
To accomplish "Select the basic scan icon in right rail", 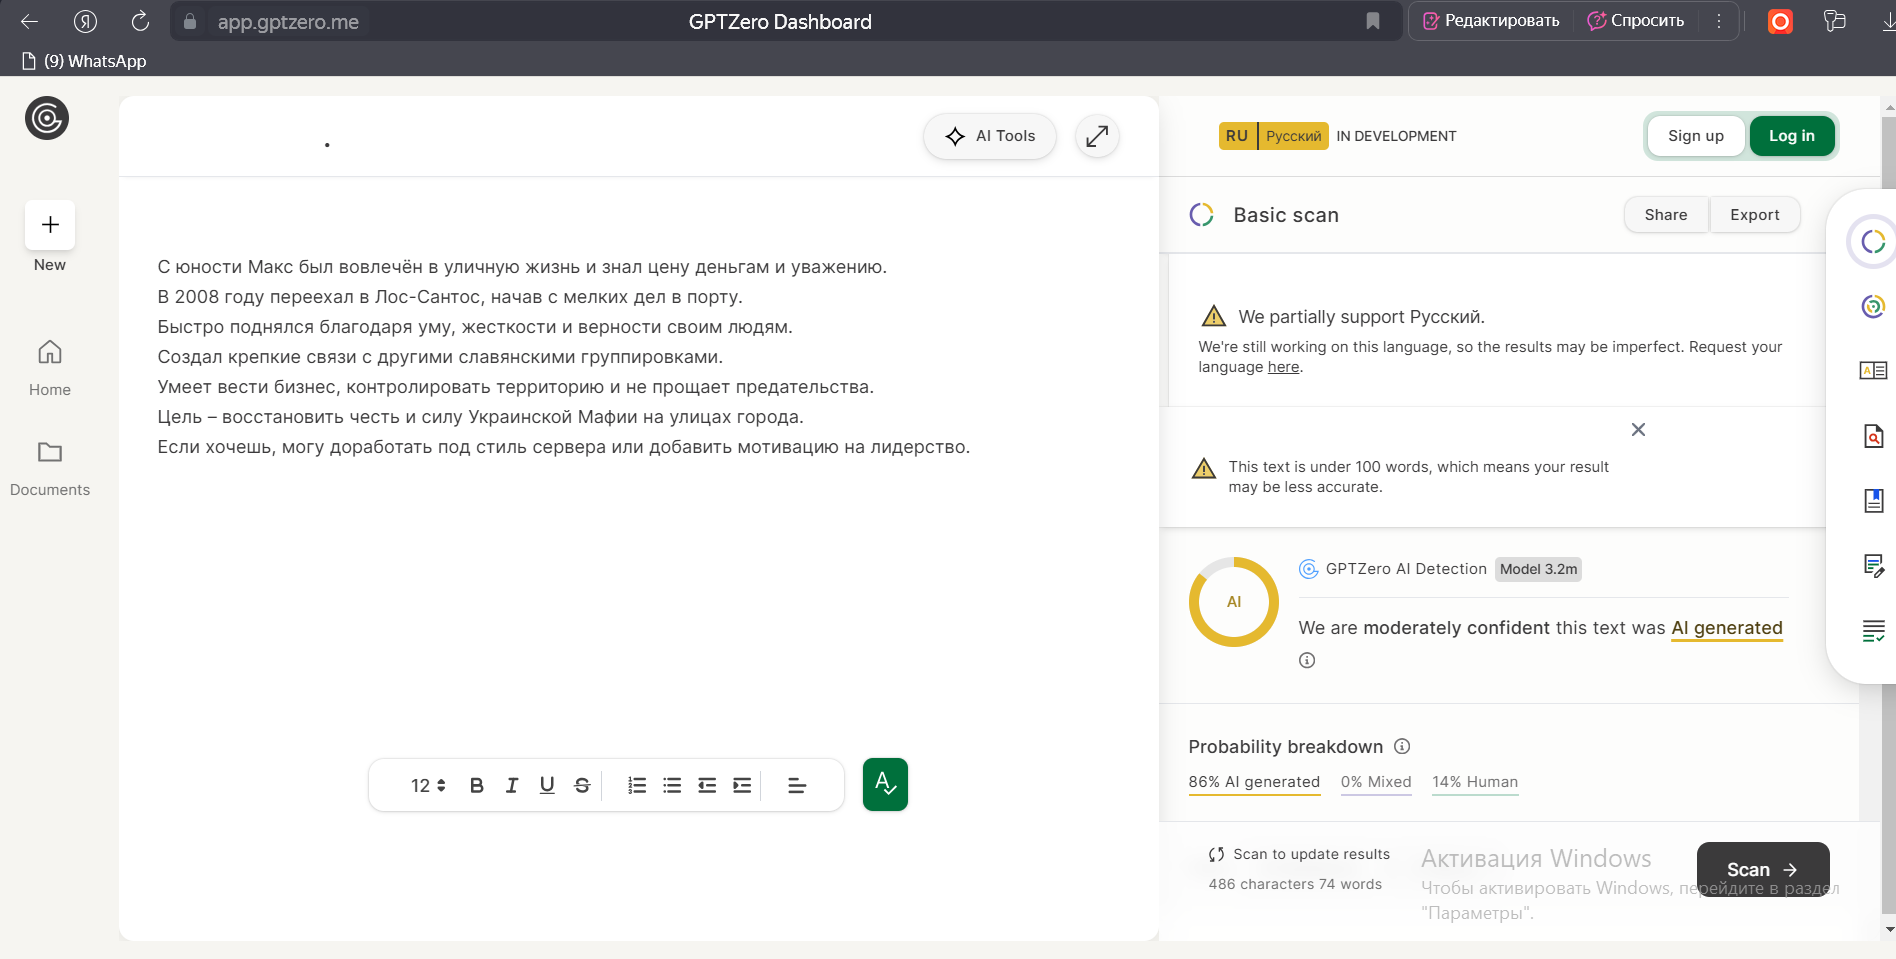I will point(1873,241).
